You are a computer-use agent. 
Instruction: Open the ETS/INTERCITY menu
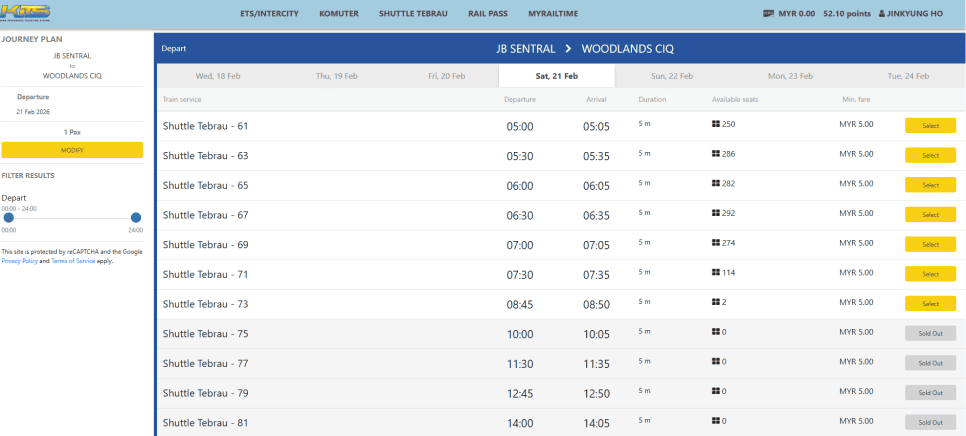269,14
